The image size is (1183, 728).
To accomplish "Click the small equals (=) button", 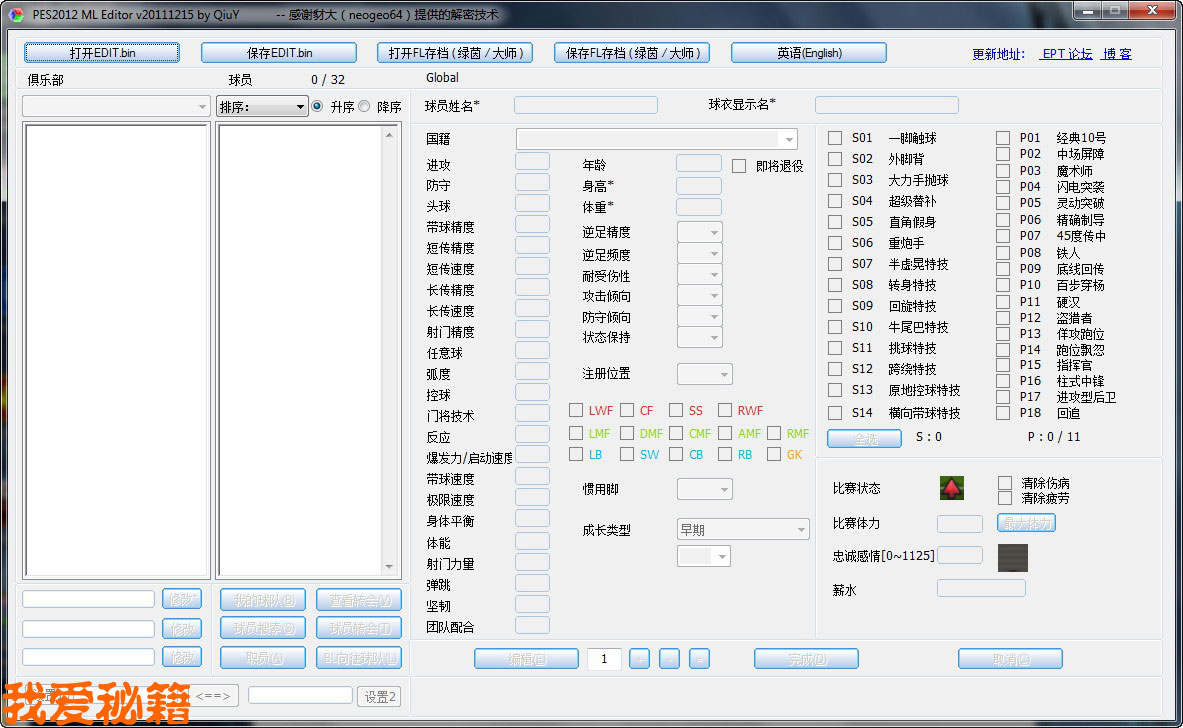I will pos(700,659).
